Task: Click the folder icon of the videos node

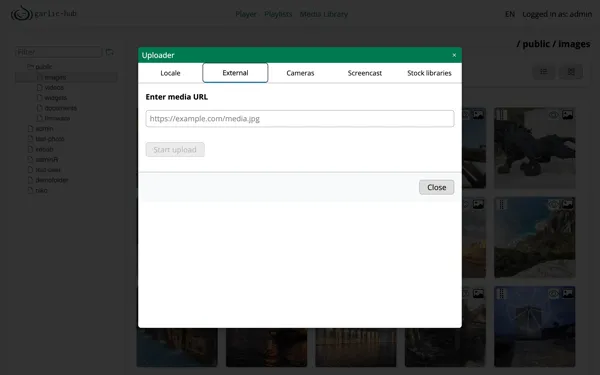Action: pyautogui.click(x=39, y=88)
